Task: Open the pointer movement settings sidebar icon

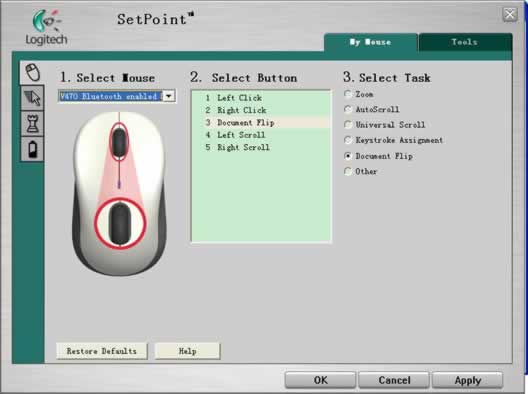Action: (33, 98)
